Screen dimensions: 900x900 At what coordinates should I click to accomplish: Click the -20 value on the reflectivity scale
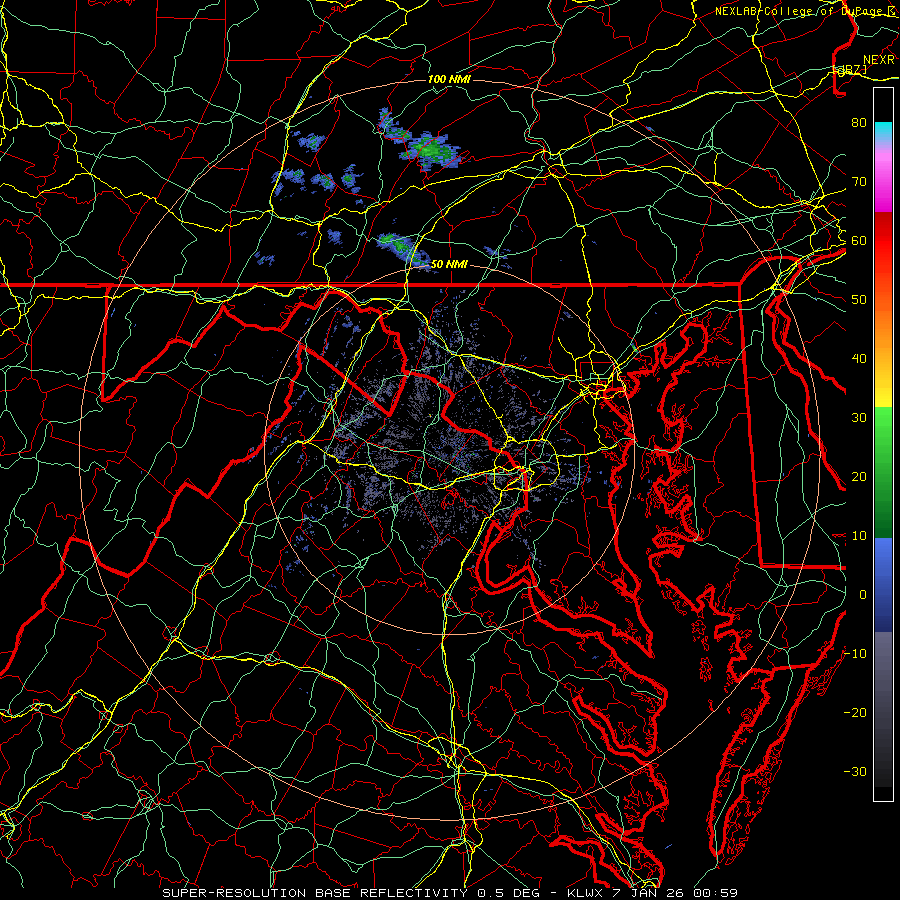point(855,712)
